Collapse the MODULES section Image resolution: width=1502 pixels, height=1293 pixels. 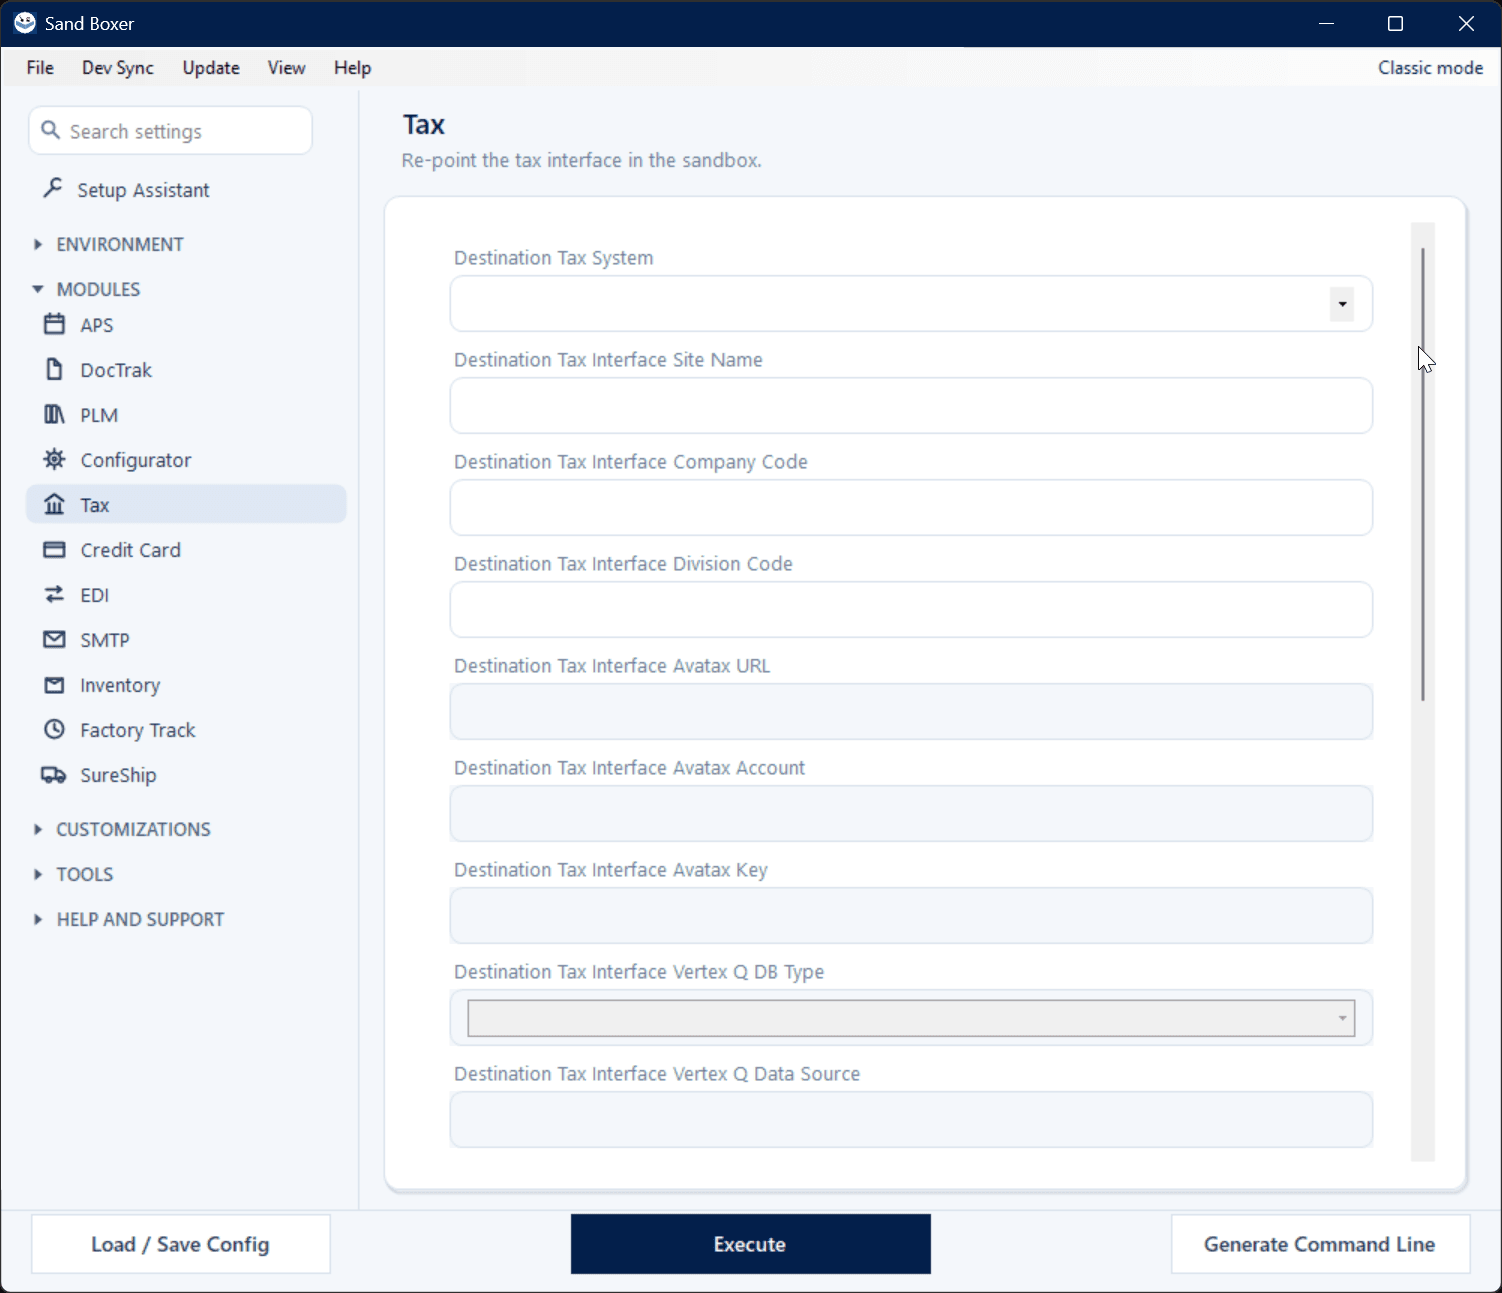(x=88, y=289)
